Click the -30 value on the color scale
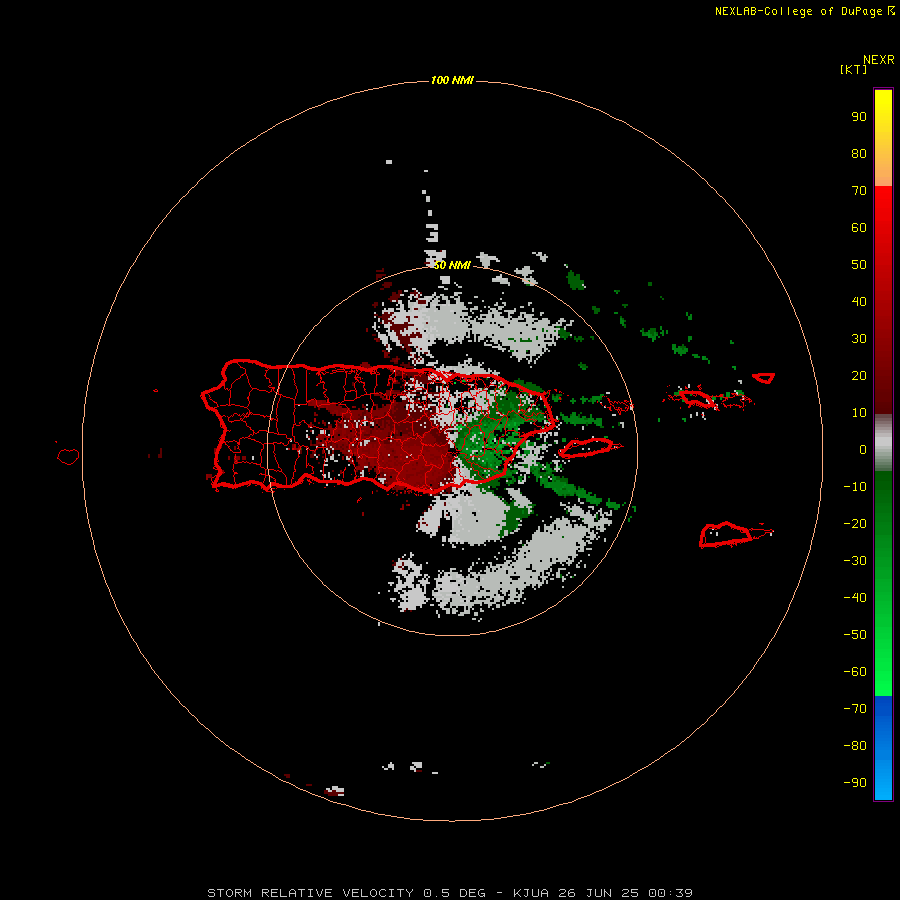 855,561
